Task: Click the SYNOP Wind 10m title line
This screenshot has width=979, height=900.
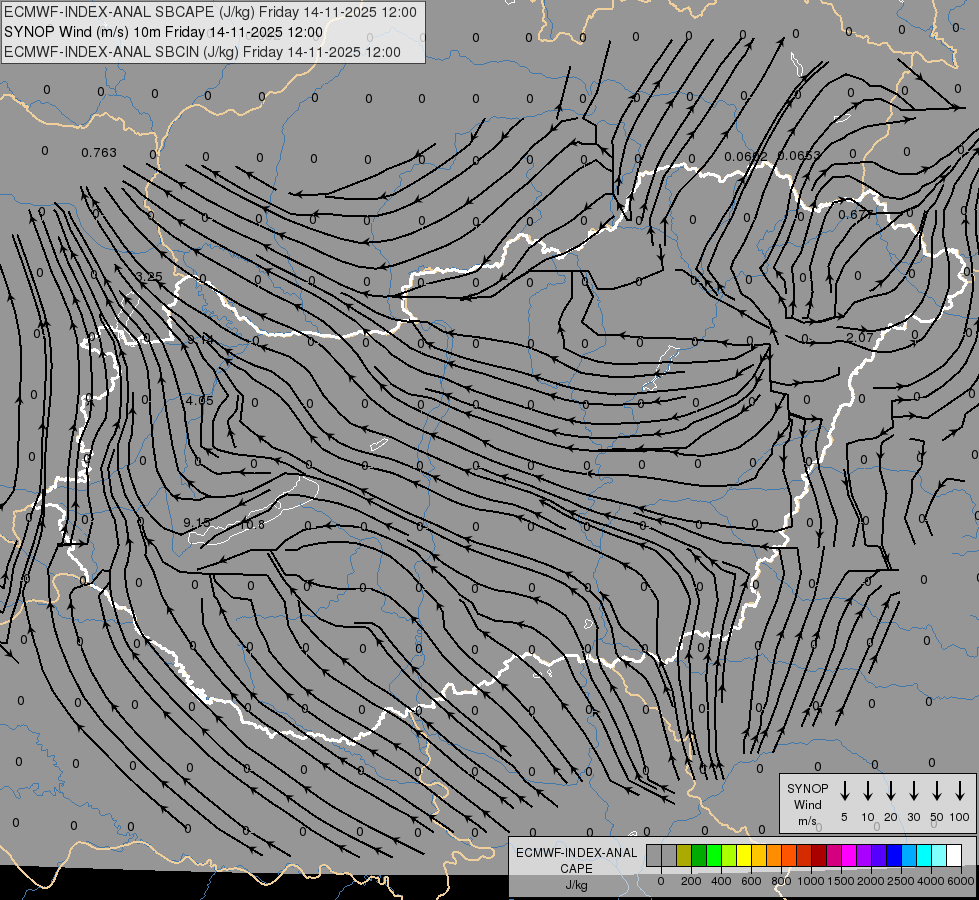Action: point(164,32)
